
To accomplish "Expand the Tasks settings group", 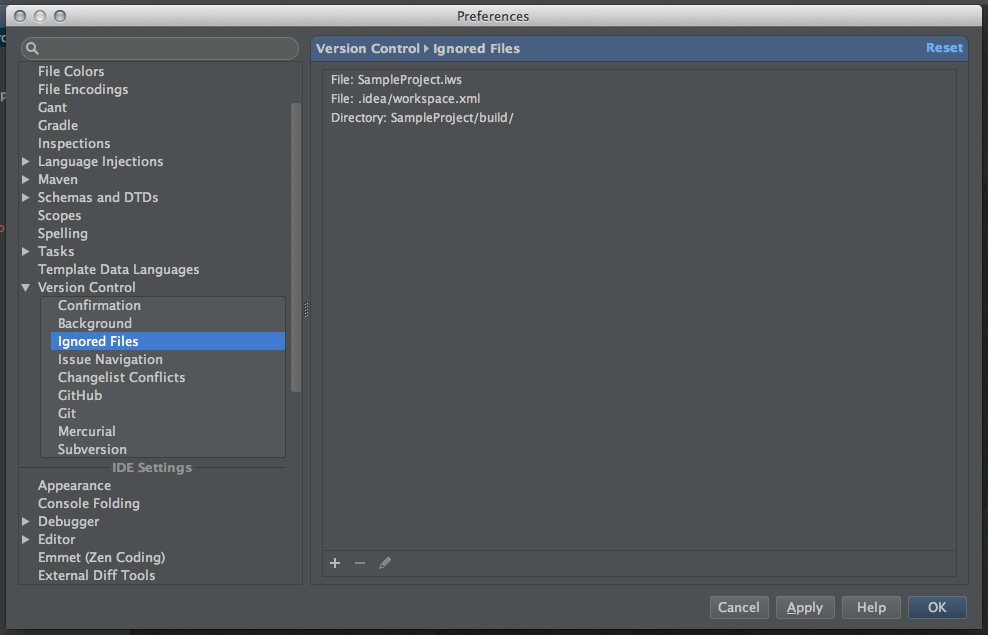I will (25, 251).
